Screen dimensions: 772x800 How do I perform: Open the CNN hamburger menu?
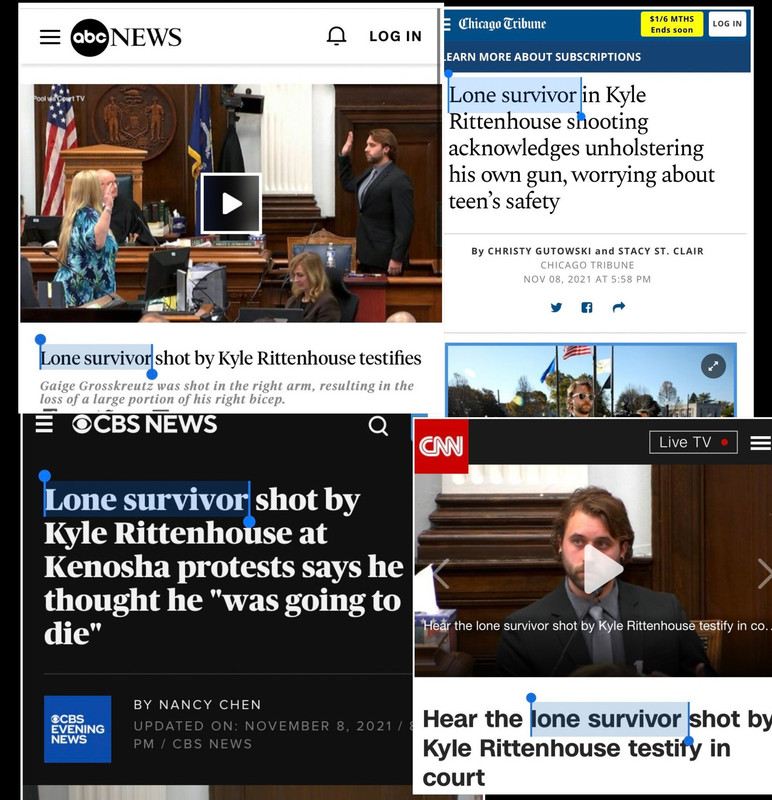tap(760, 443)
